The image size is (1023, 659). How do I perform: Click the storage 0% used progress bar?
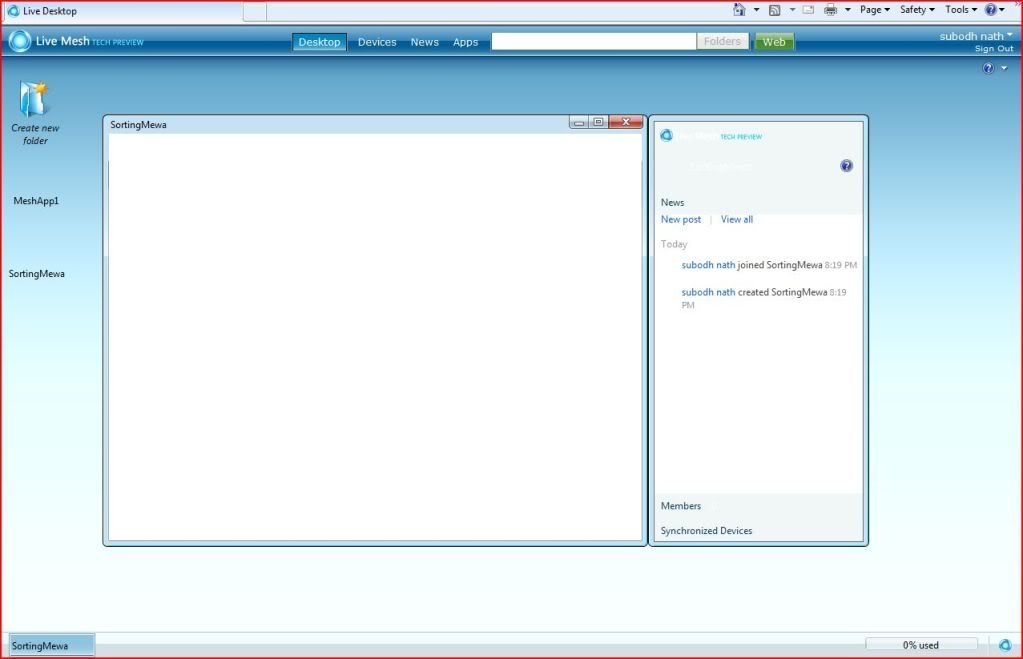tap(921, 645)
